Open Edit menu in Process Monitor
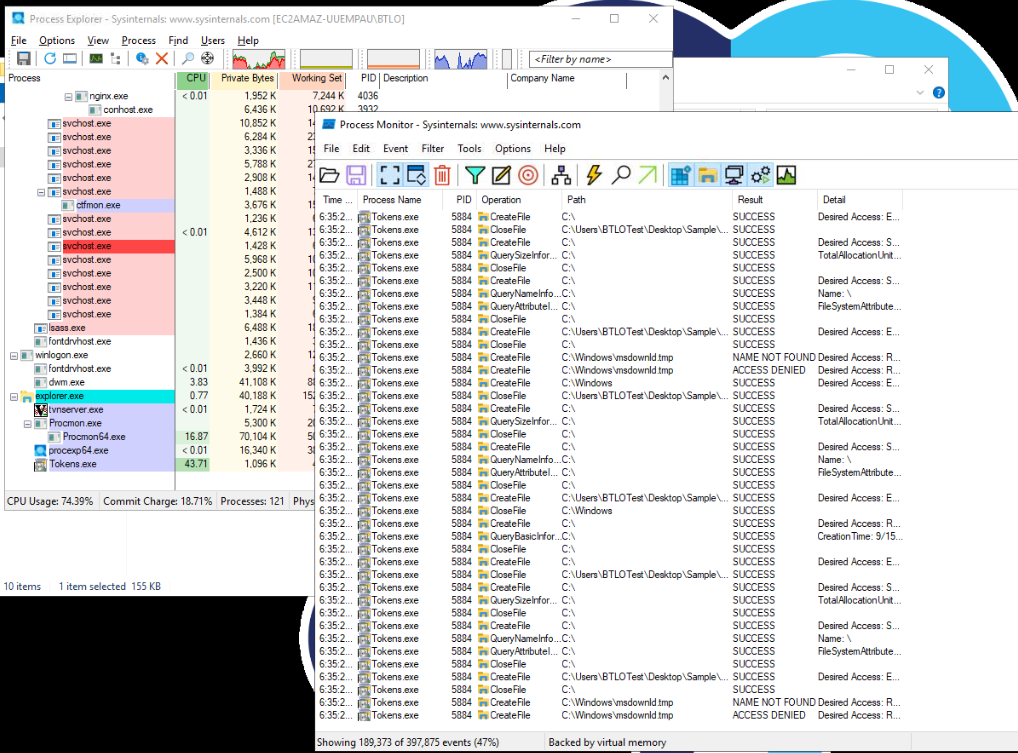This screenshot has height=753, width=1018. (361, 149)
